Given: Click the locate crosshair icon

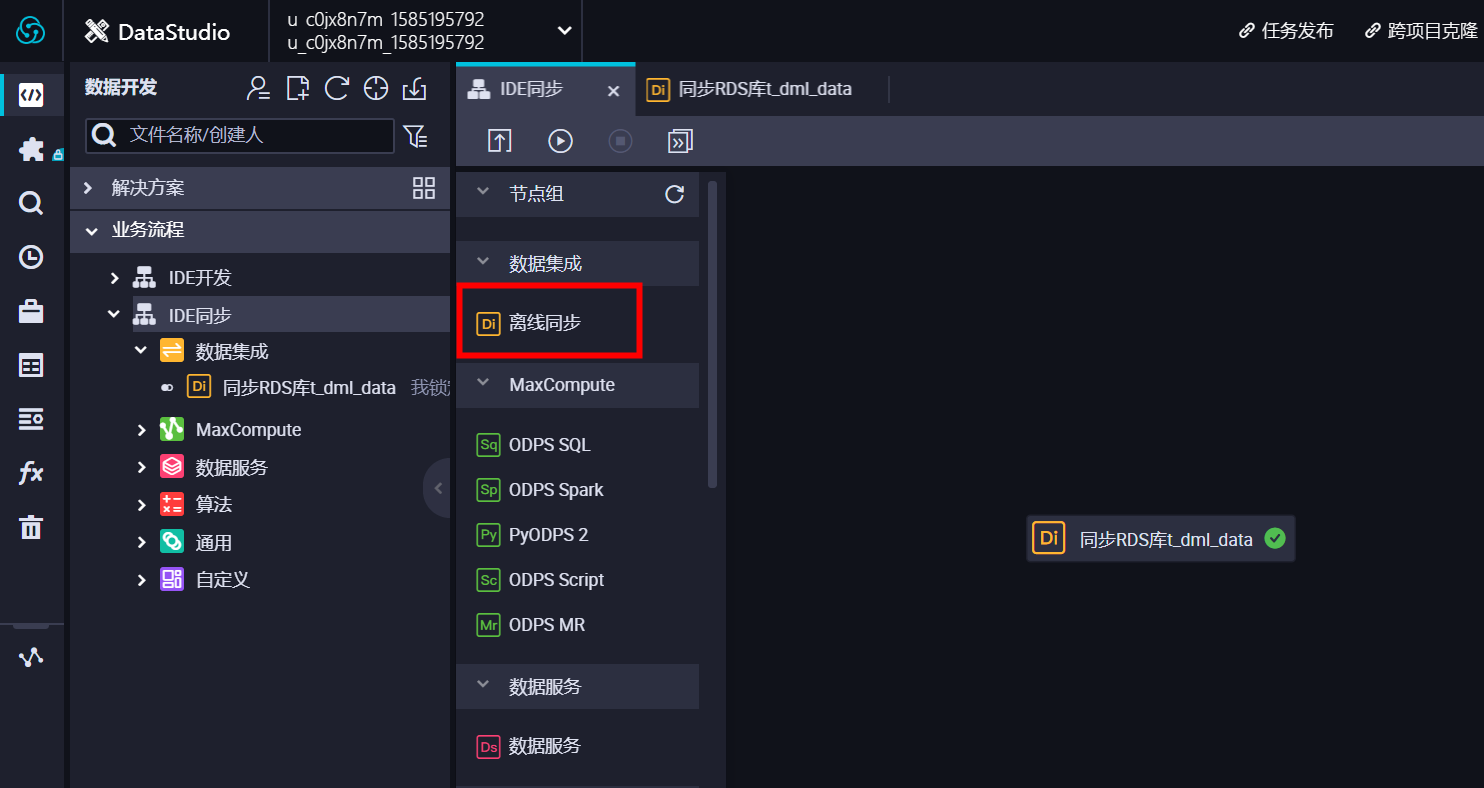Looking at the screenshot, I should 376,88.
